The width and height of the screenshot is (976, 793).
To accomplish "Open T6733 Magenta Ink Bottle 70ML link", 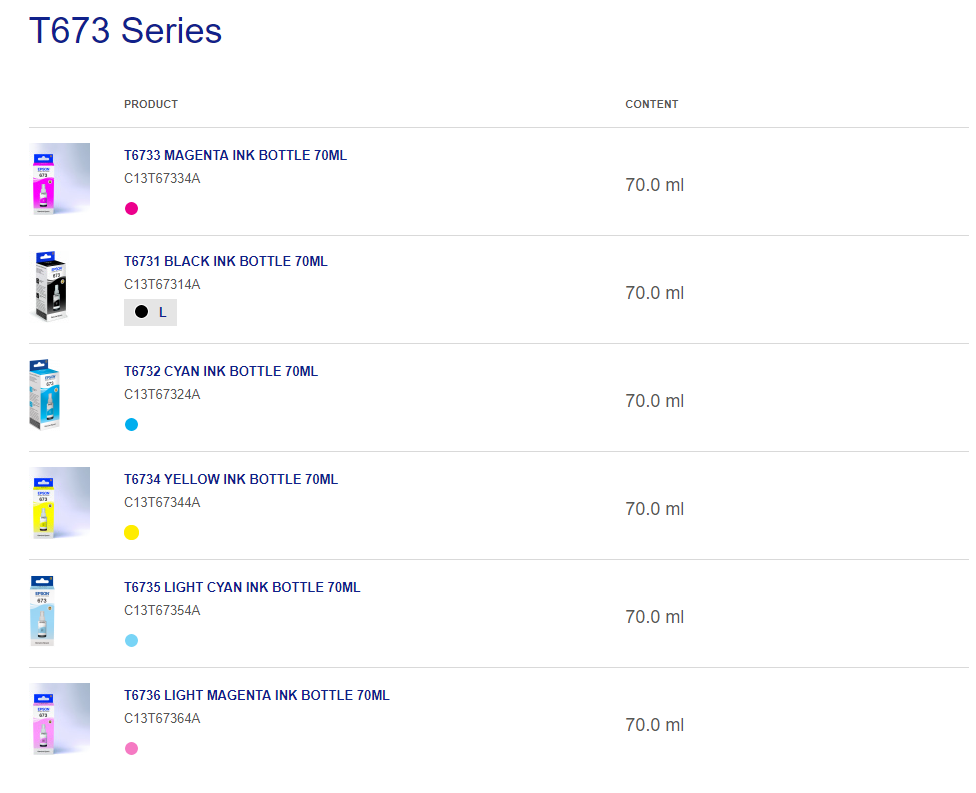I will pos(235,156).
